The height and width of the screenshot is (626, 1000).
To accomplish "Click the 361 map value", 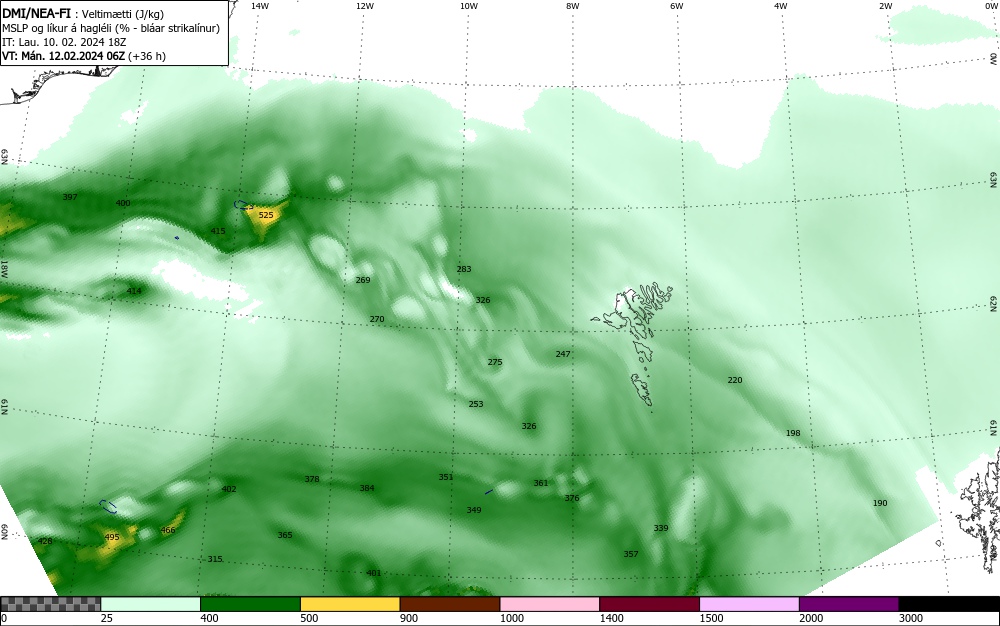I will (x=541, y=483).
